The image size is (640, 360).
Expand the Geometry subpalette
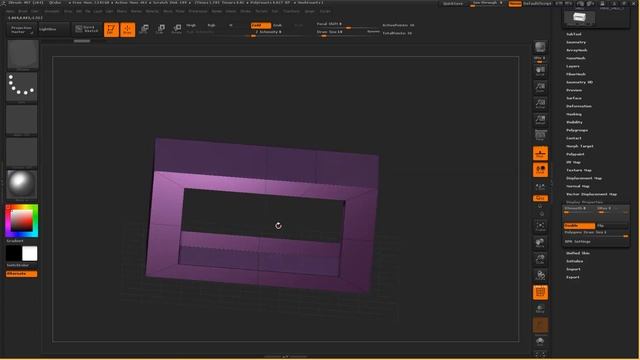pyautogui.click(x=576, y=42)
